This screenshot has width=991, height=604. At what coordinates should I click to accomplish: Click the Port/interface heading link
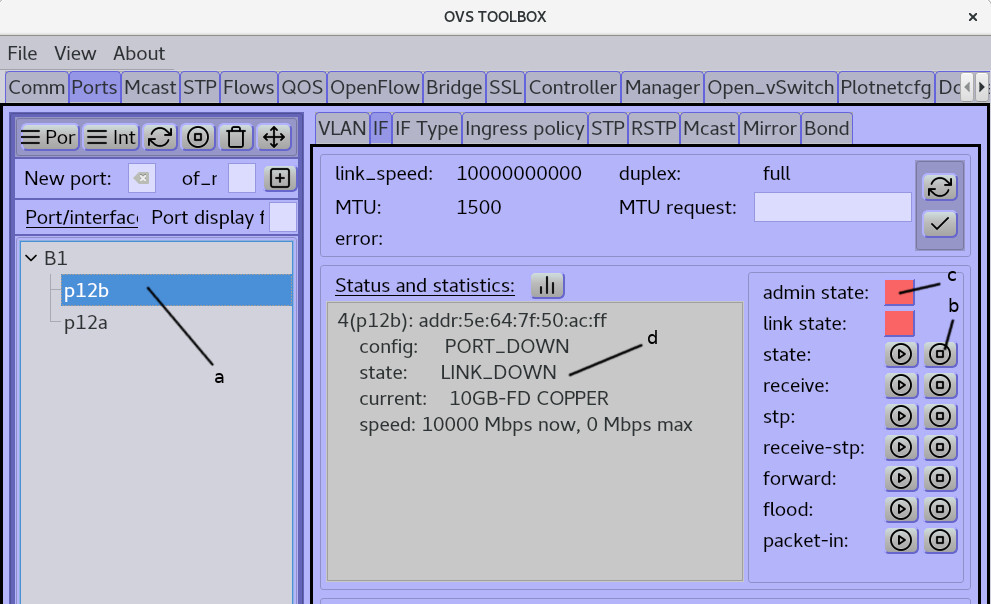point(82,217)
